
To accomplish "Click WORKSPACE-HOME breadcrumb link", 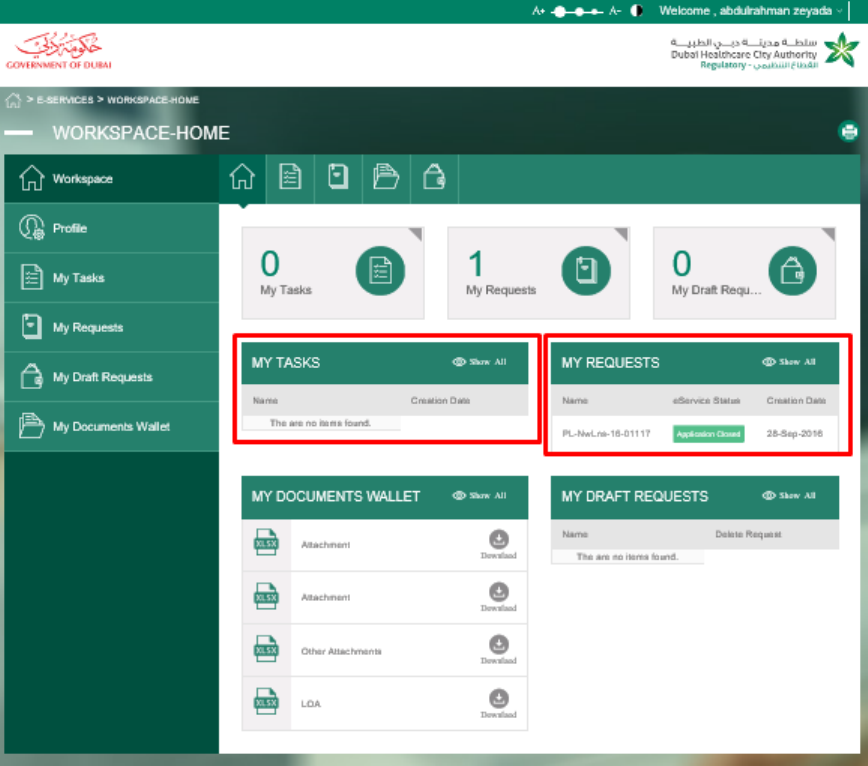I will pos(153,100).
